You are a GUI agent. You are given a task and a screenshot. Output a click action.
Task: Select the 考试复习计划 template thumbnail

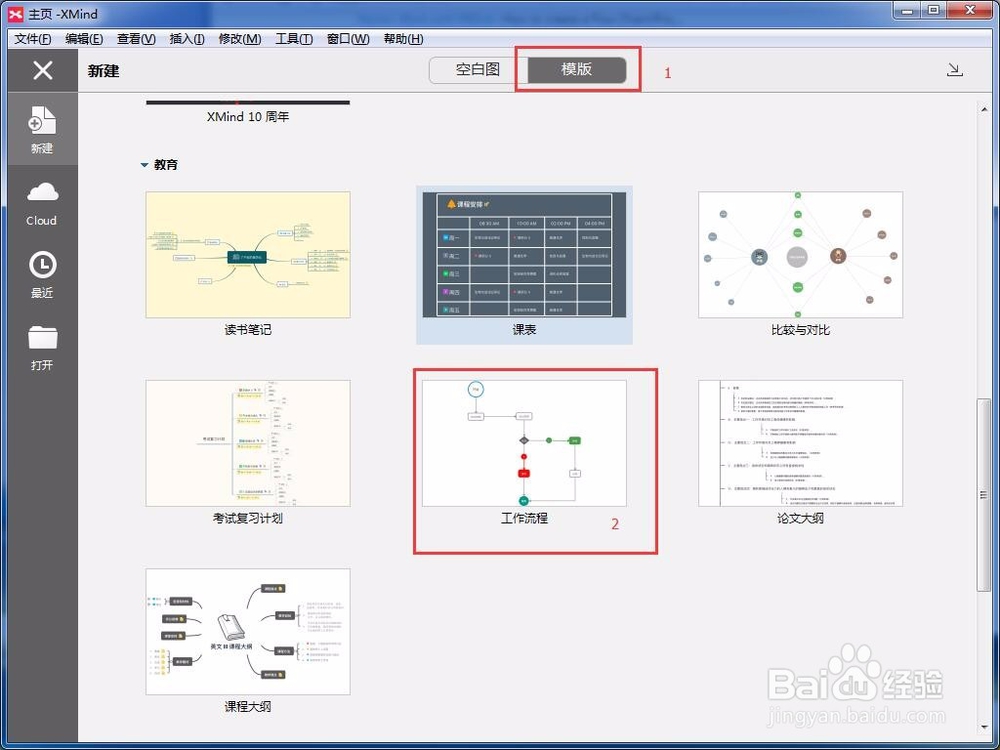(x=247, y=443)
